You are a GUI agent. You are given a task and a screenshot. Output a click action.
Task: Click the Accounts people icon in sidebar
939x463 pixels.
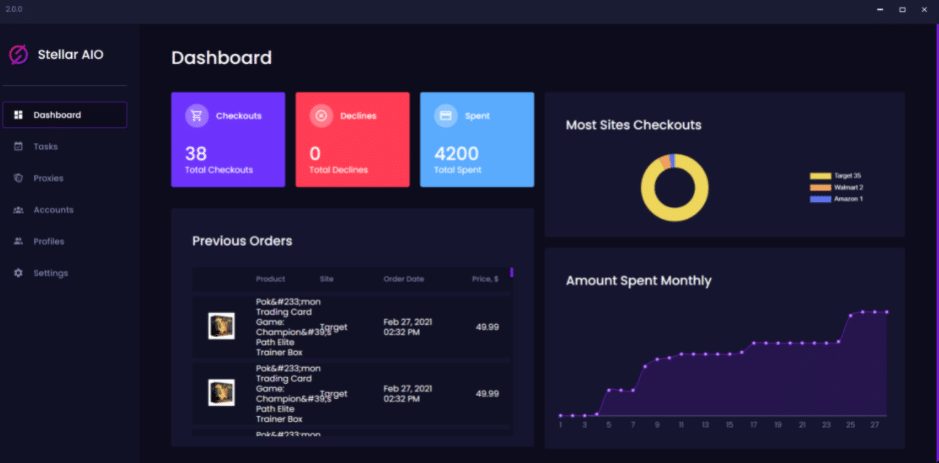pyautogui.click(x=18, y=210)
